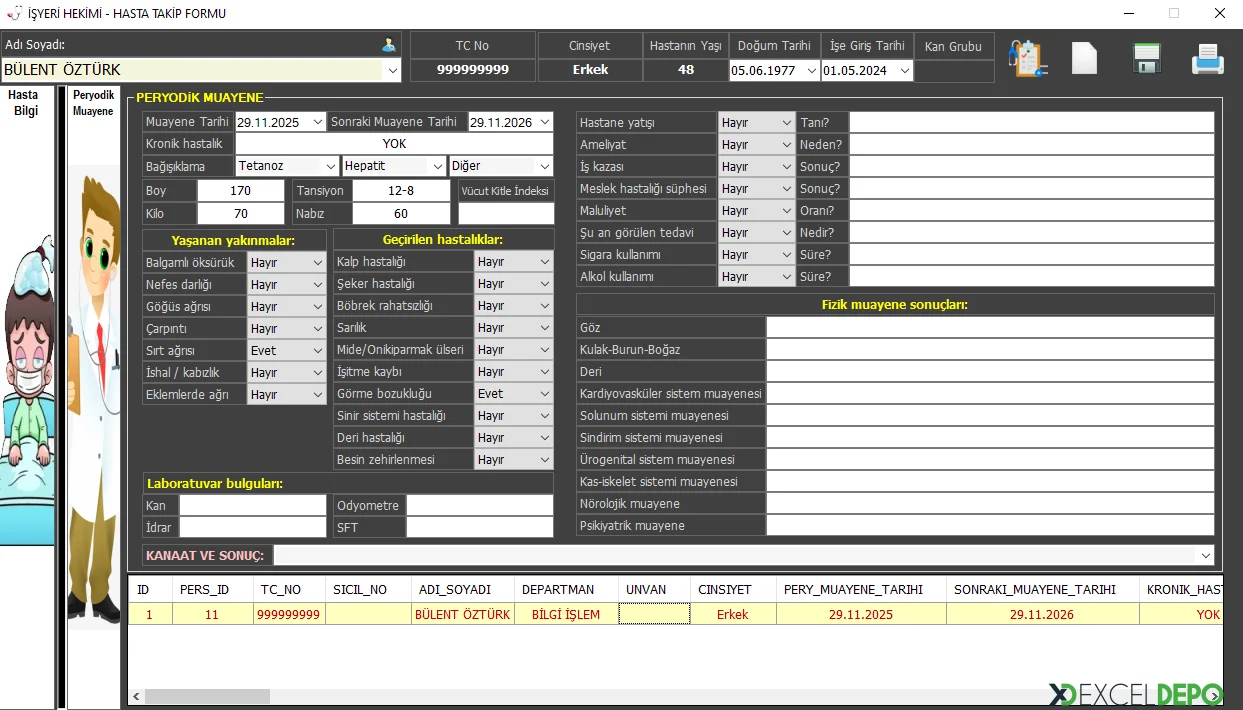Save the form using the floppy disk icon

[x=1146, y=59]
